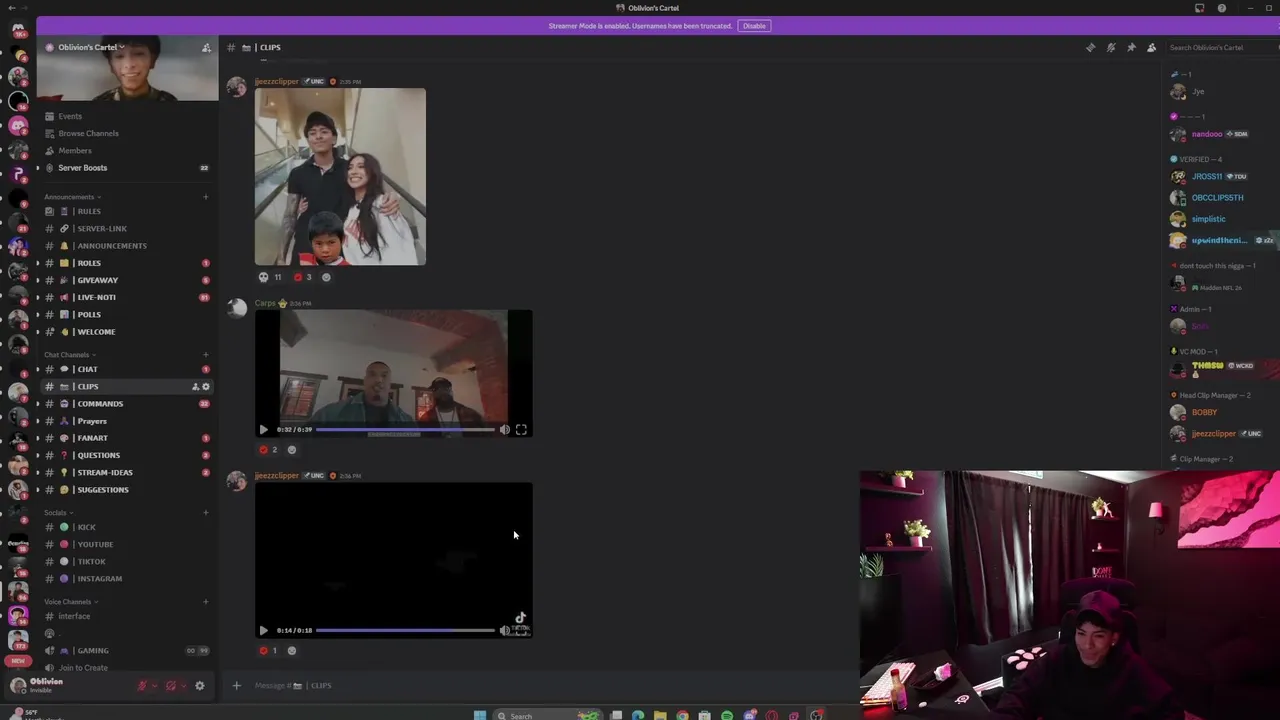Open Discord direct messages home icon
1280x720 pixels.
click(x=18, y=31)
